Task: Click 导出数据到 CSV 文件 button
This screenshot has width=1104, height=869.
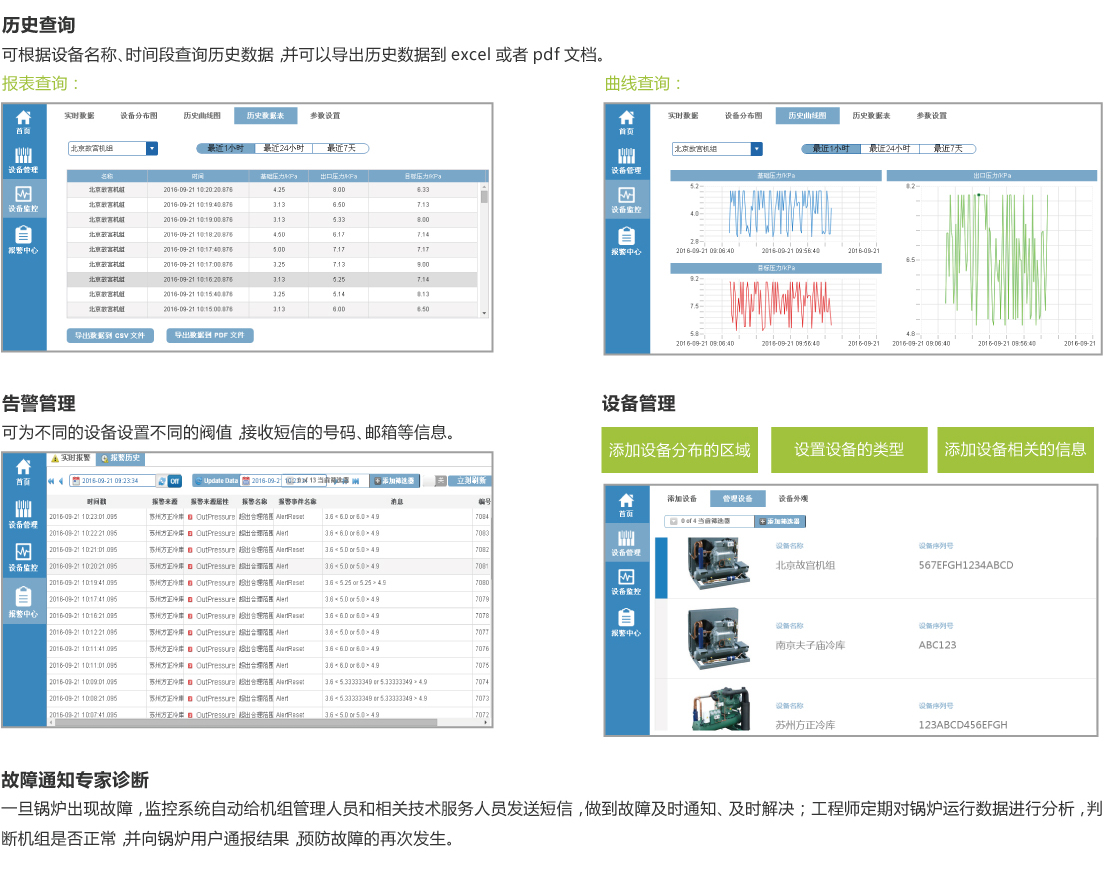Action: [110, 335]
